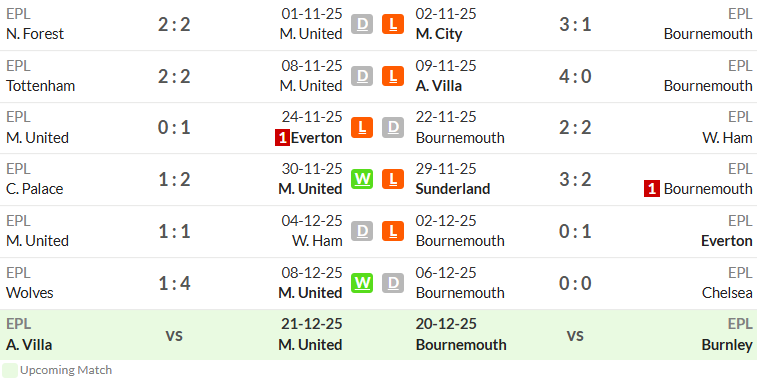Select the Chelsea team name

coord(727,293)
